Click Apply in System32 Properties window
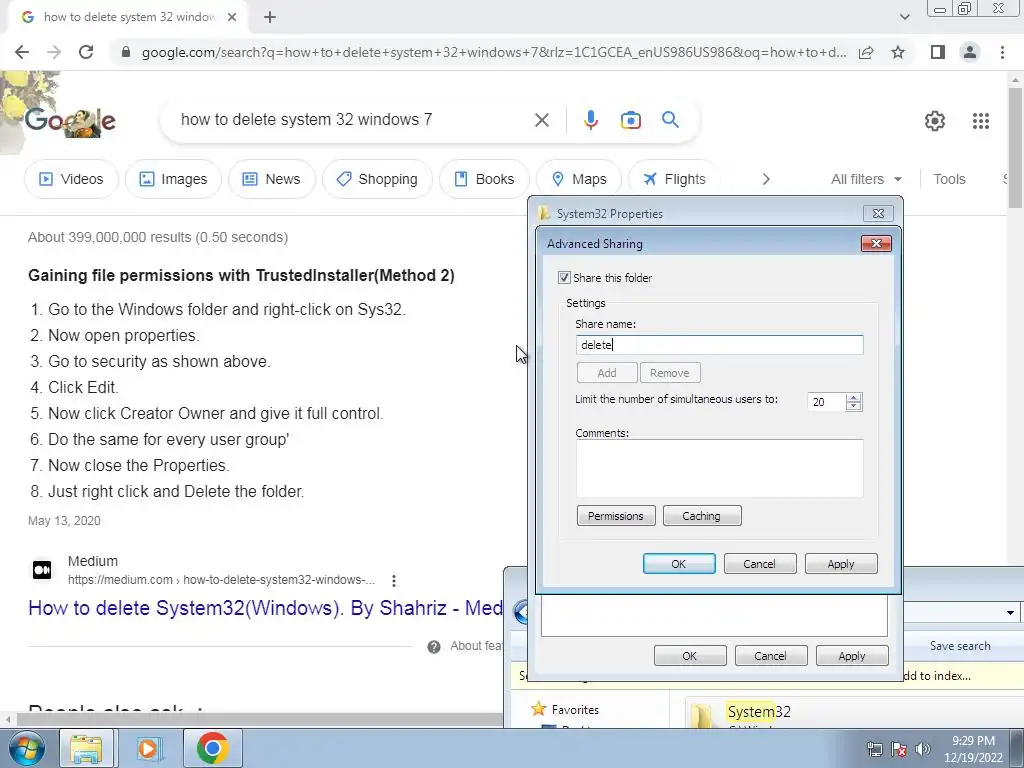 pos(852,656)
